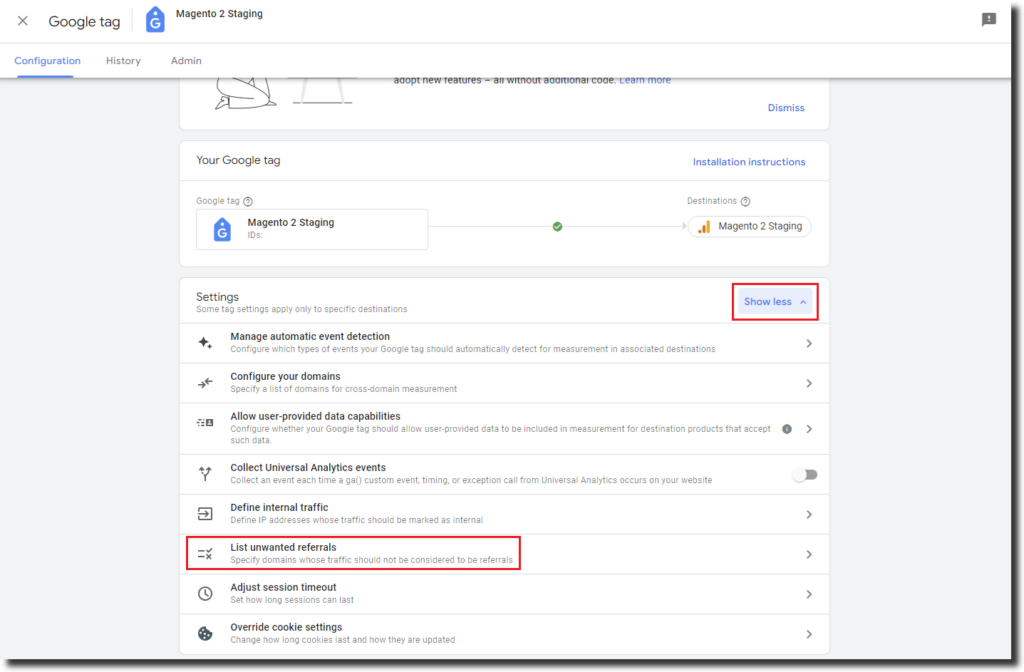Viewport: 1024px width, 672px height.
Task: Click the user-provided data capabilities icon
Action: (205, 423)
